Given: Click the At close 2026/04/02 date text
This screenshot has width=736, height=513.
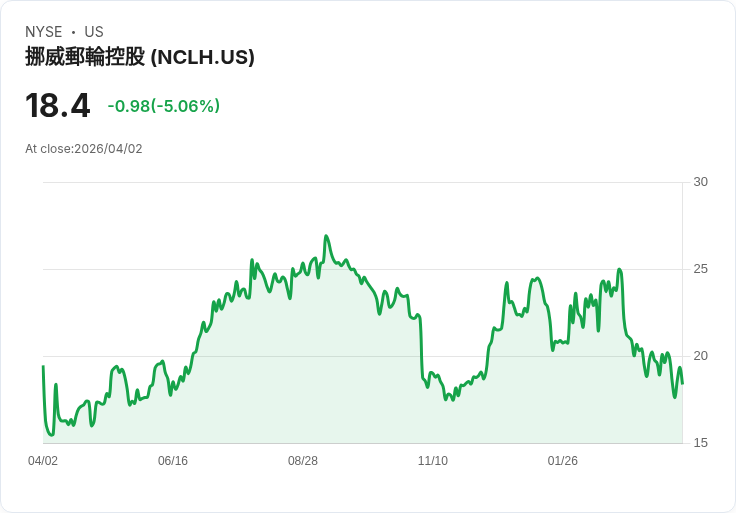Looking at the screenshot, I should [84, 149].
